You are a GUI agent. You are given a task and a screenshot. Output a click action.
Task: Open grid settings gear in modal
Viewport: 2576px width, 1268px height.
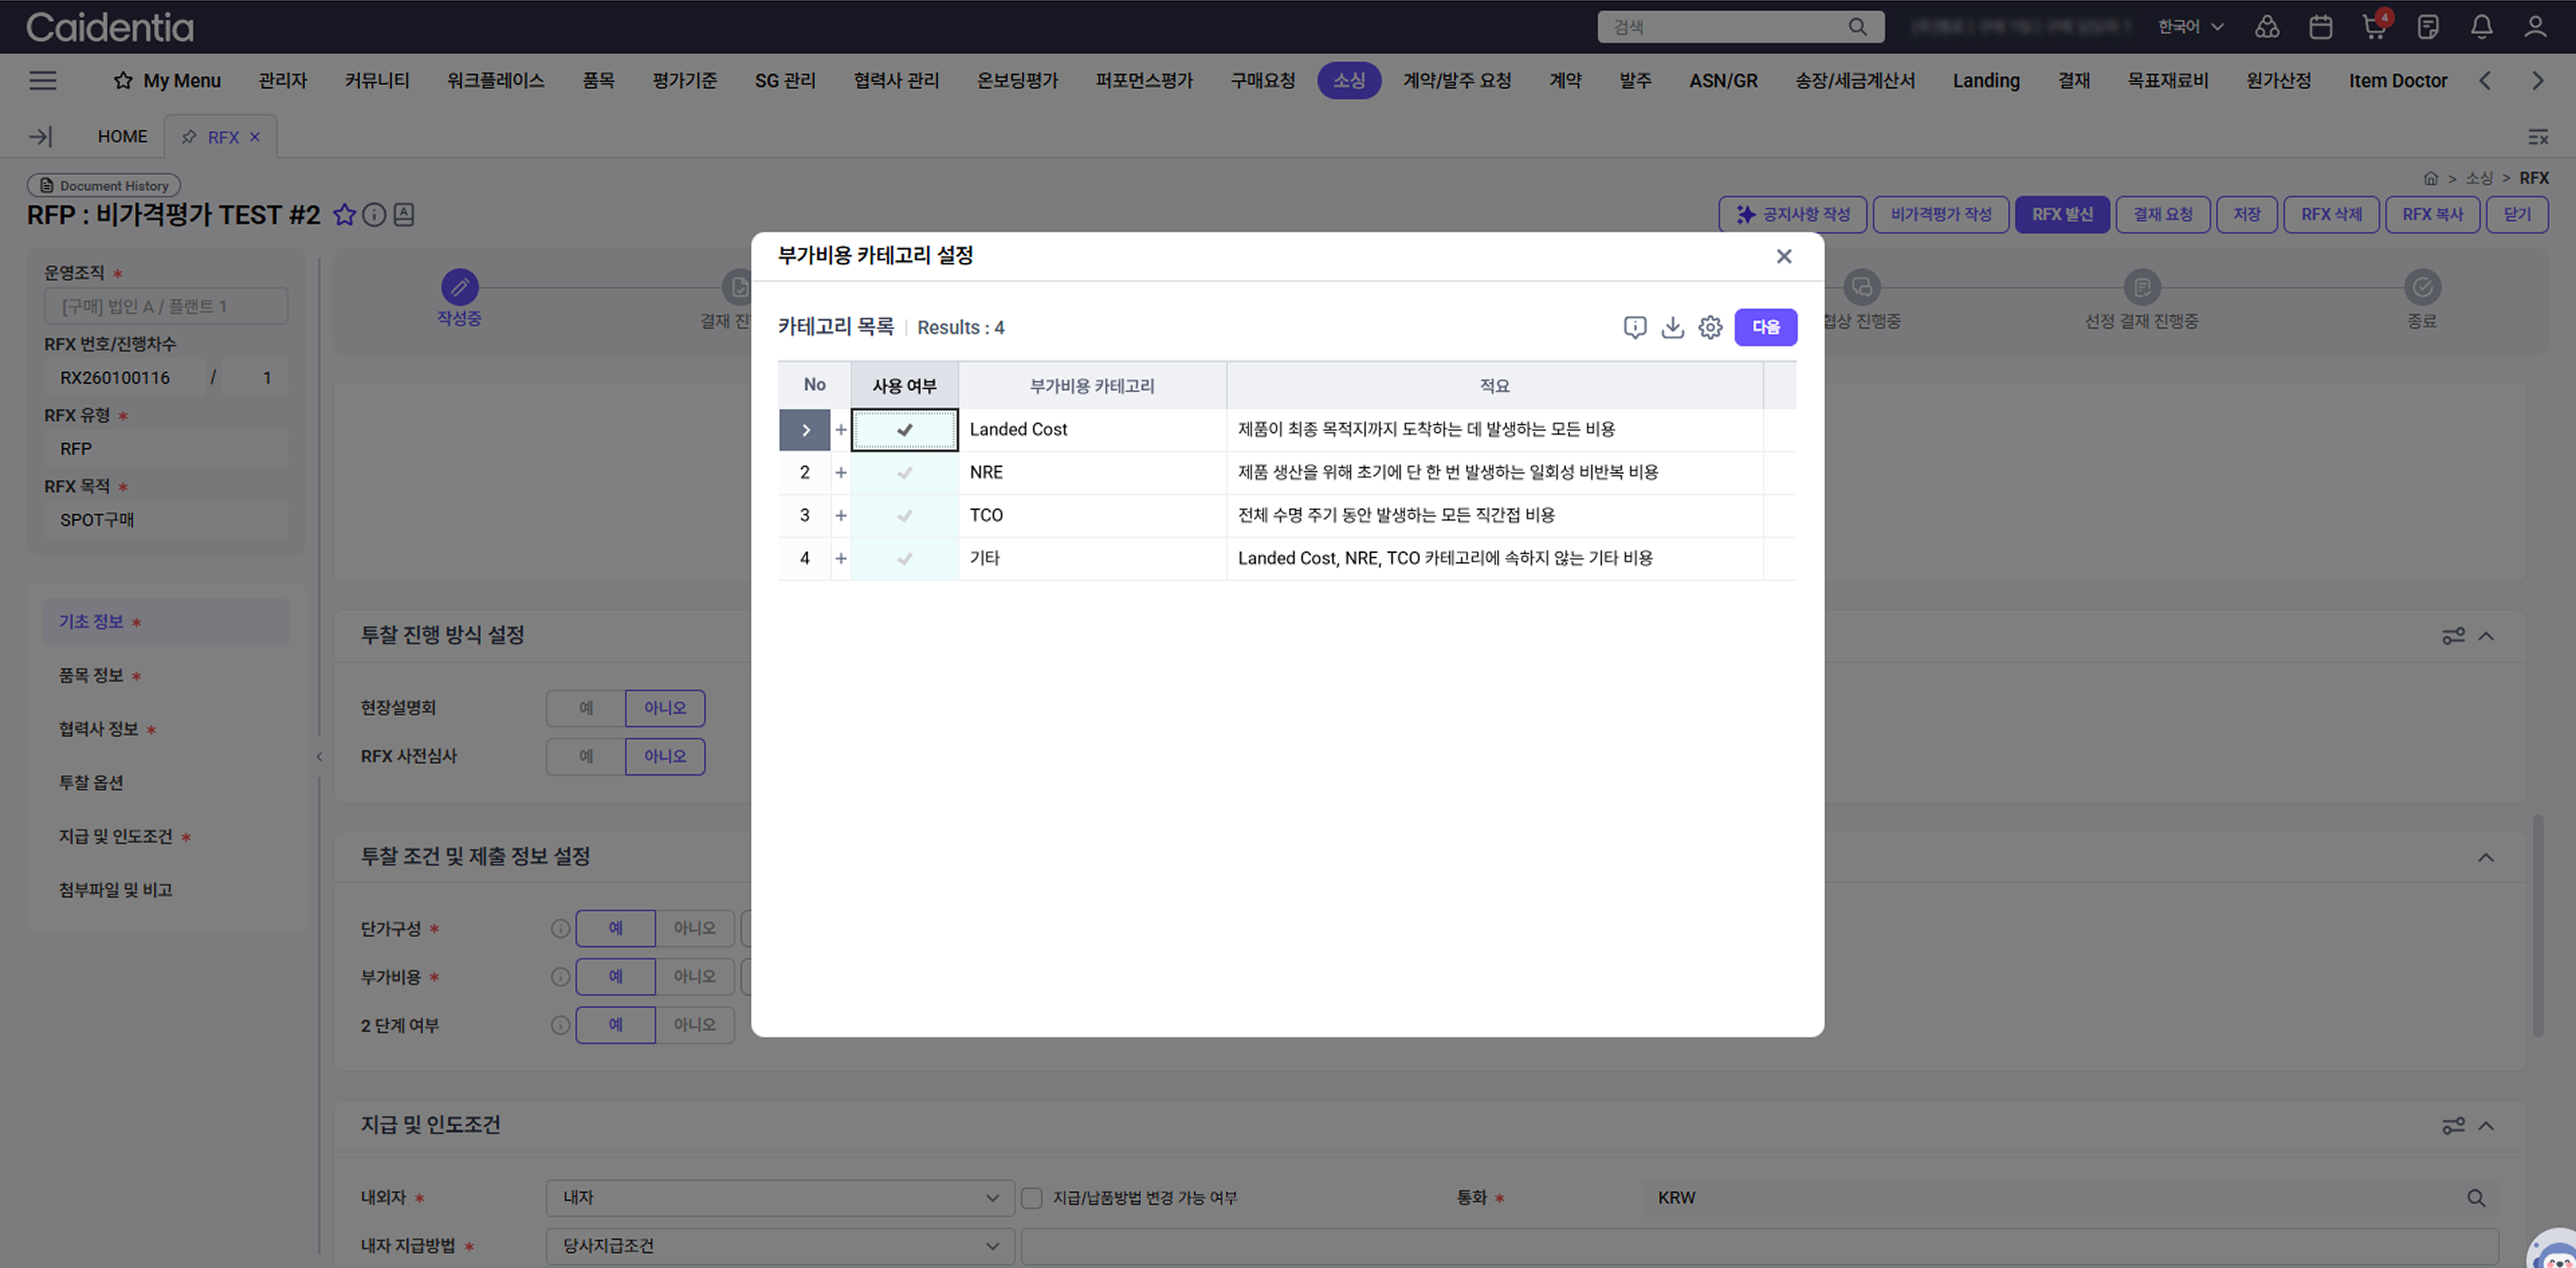point(1710,327)
